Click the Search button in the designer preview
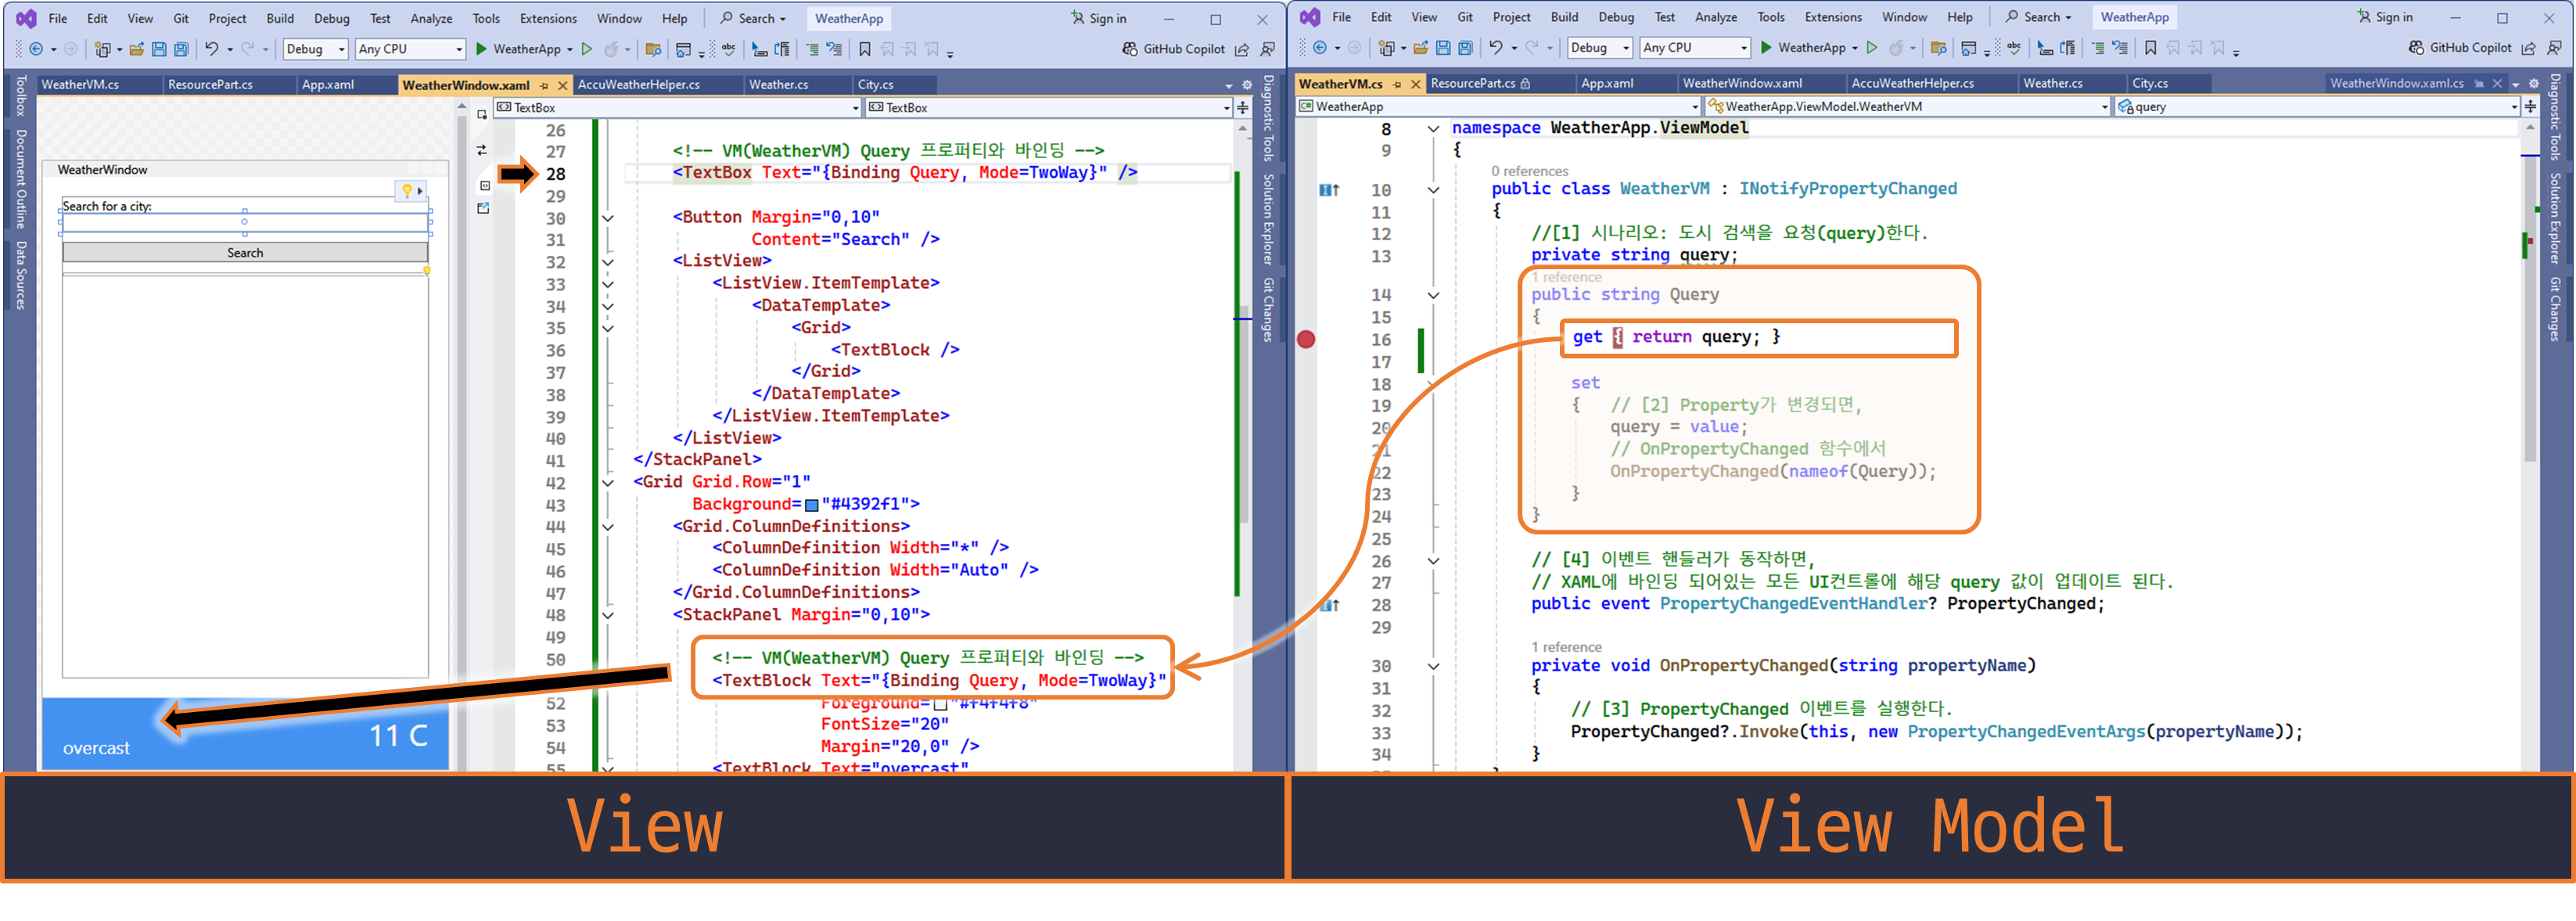This screenshot has width=2576, height=921. pyautogui.click(x=245, y=253)
